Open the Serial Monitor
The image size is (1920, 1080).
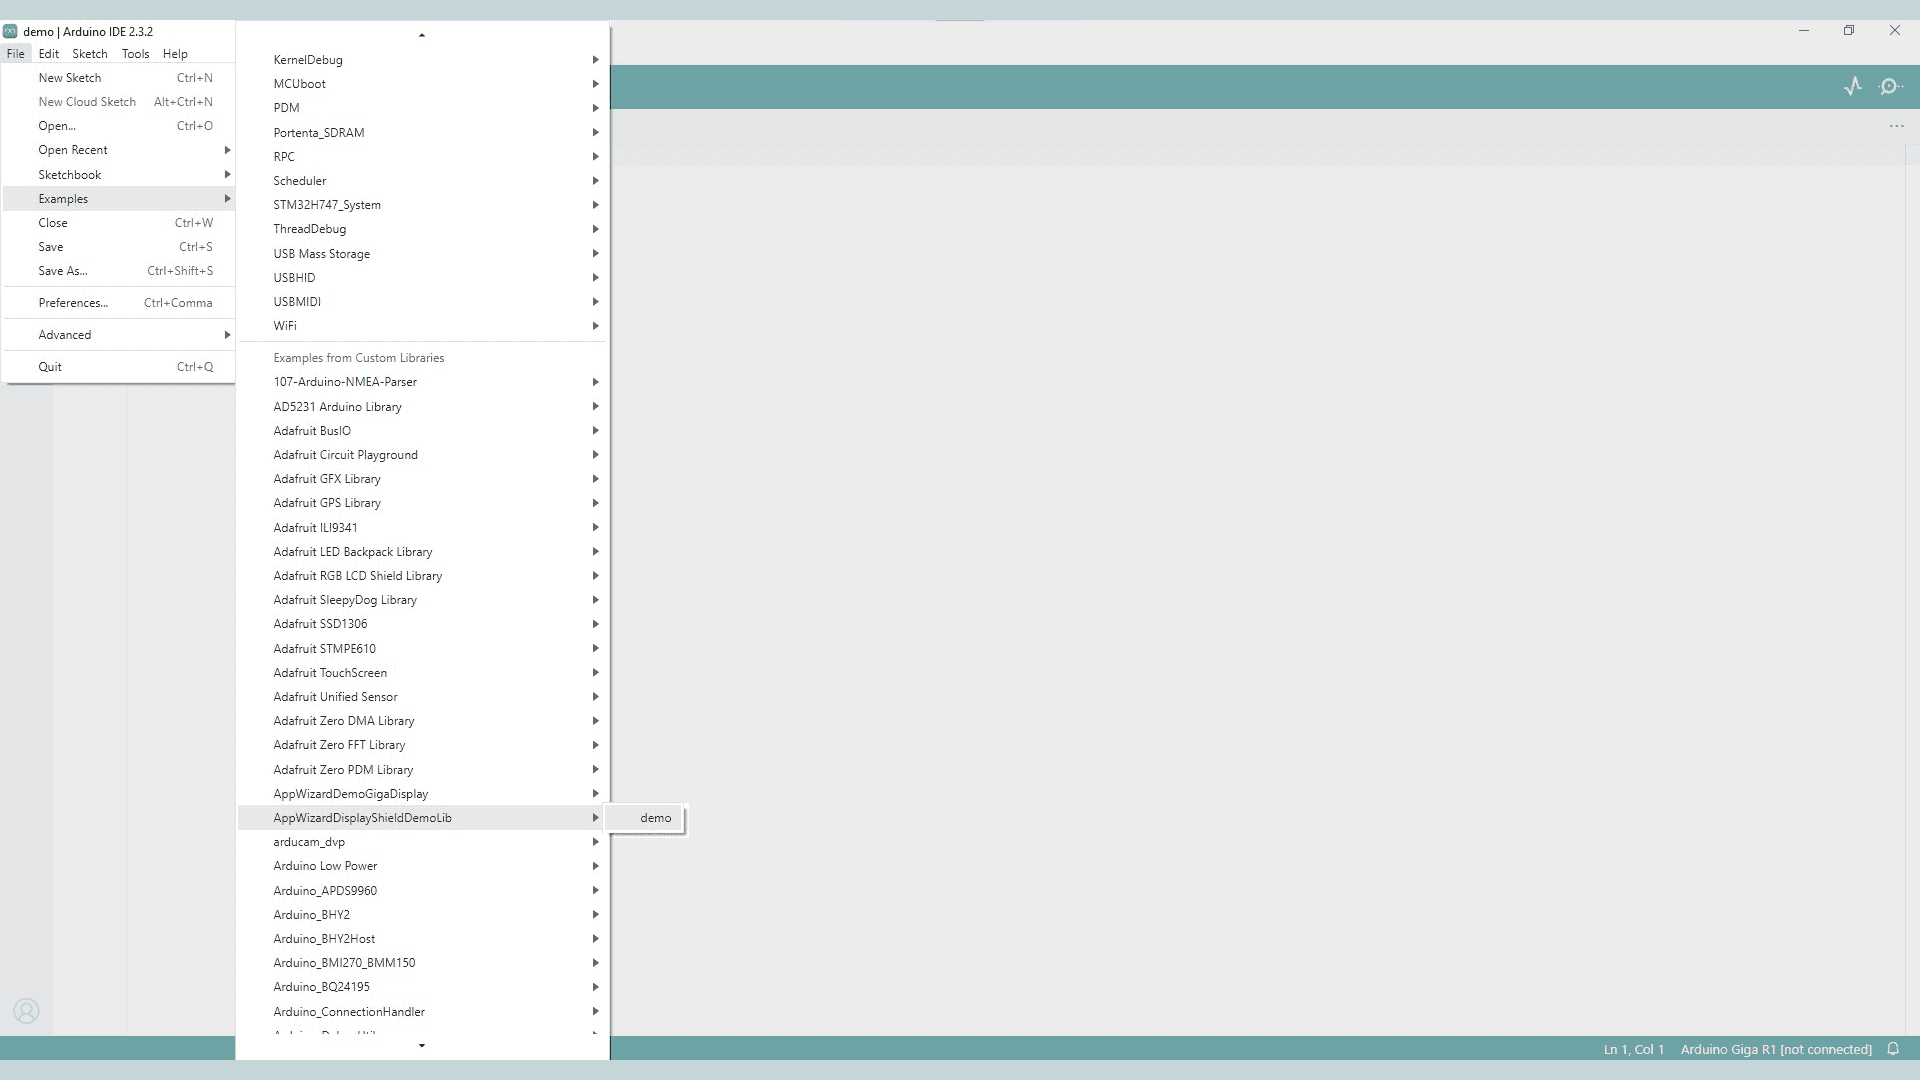1892,86
